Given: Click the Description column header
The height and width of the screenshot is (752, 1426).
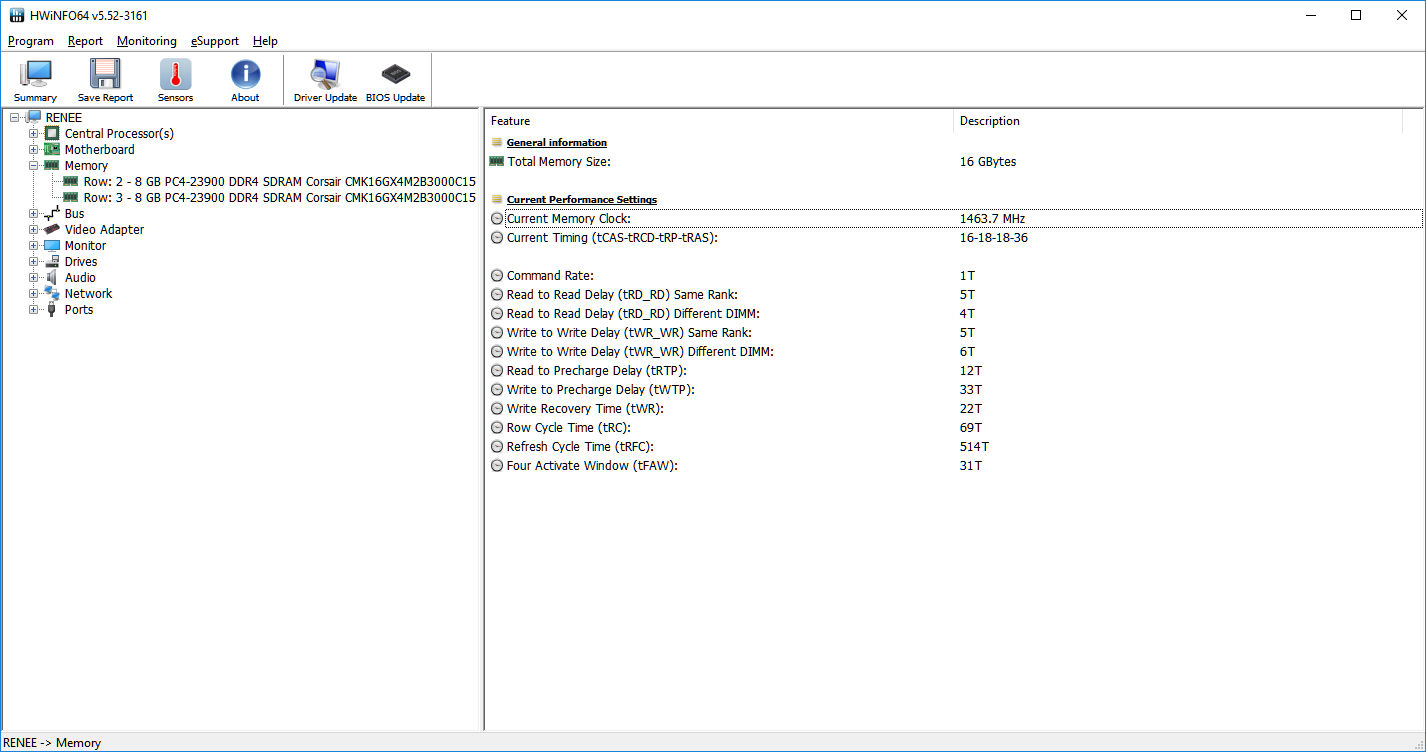Looking at the screenshot, I should (1178, 121).
